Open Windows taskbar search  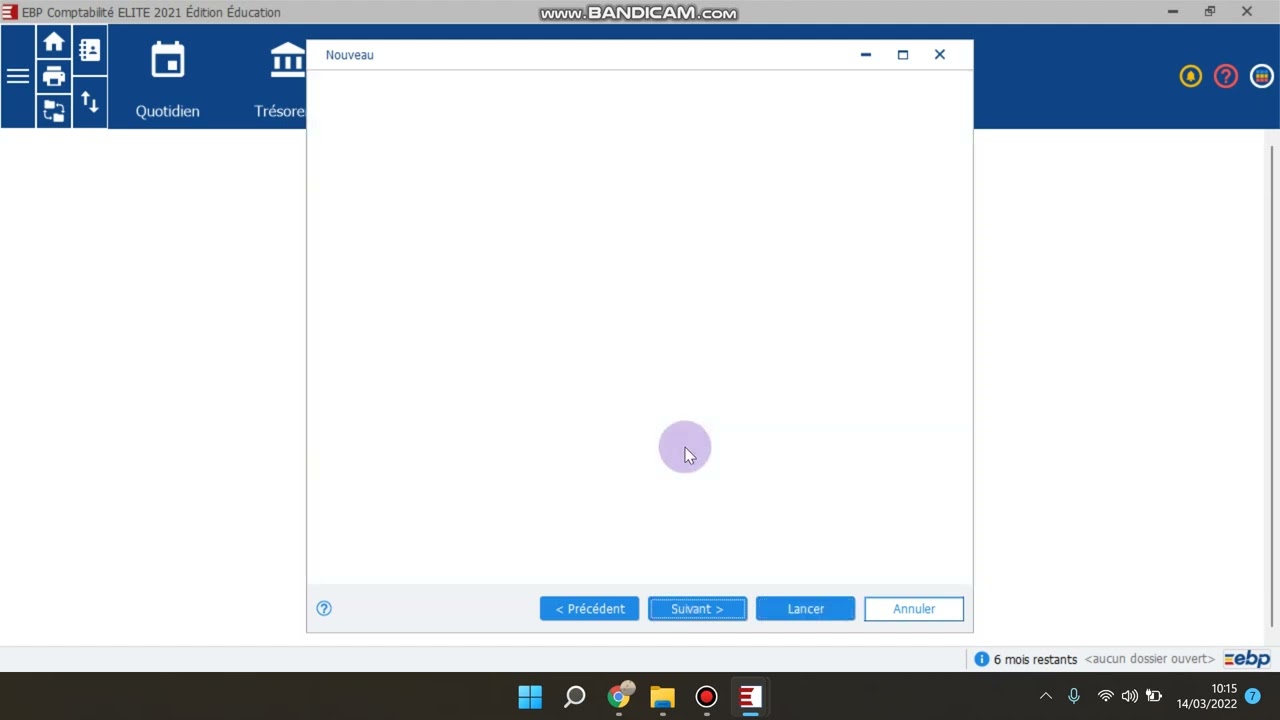tap(575, 697)
